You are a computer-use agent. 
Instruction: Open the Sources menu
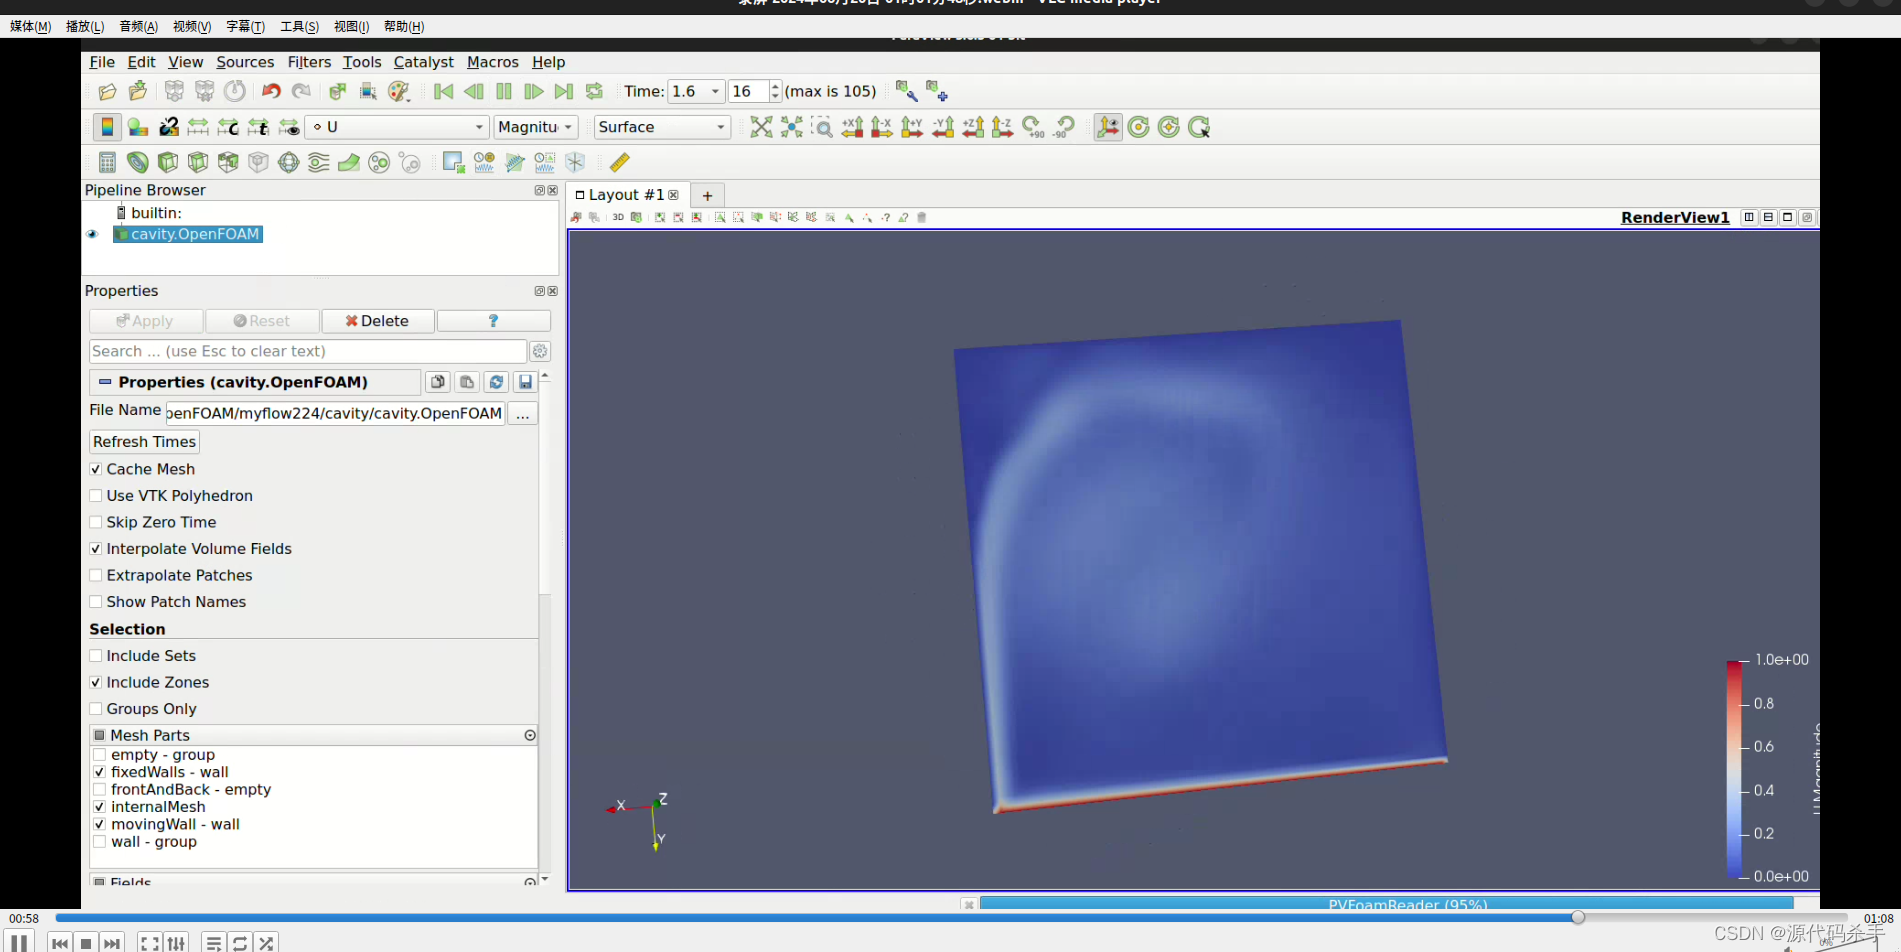[245, 62]
